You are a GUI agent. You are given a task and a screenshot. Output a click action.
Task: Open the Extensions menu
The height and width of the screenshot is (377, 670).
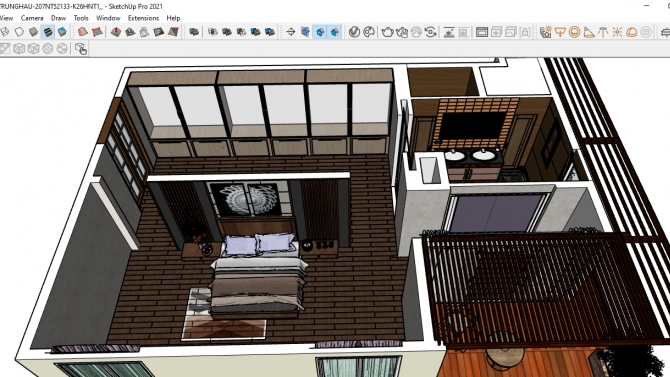coord(143,18)
